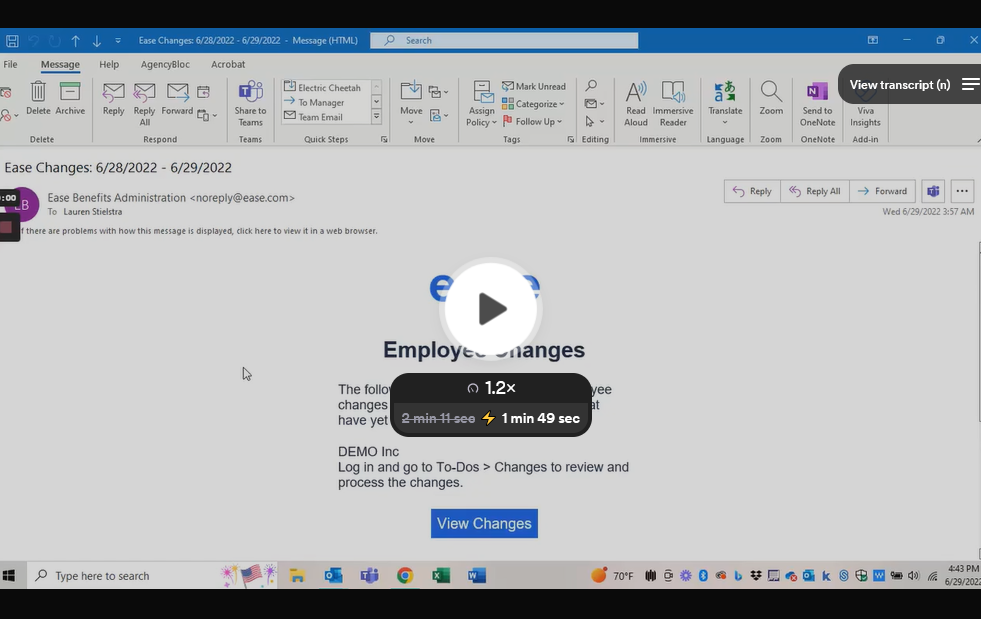Click Reply All button in message header
The height and width of the screenshot is (619, 981).
tap(815, 191)
